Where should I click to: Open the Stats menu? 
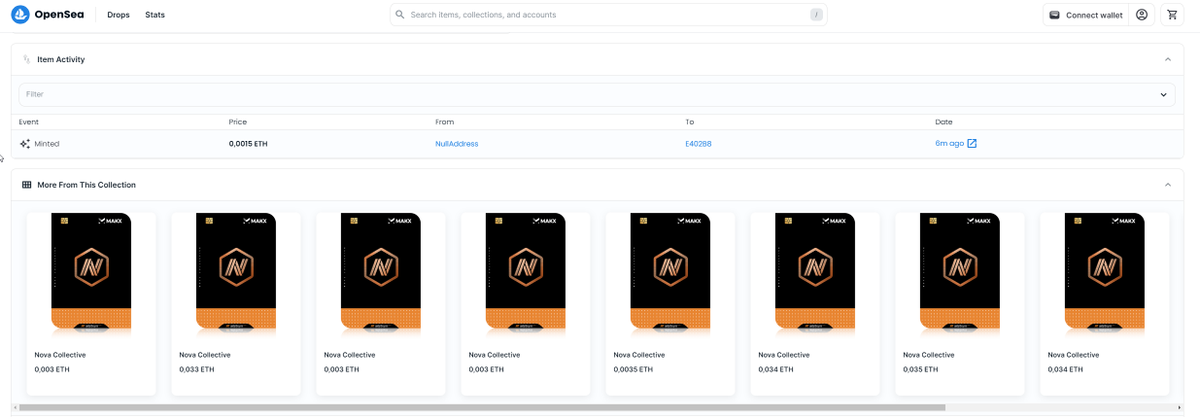(x=155, y=15)
